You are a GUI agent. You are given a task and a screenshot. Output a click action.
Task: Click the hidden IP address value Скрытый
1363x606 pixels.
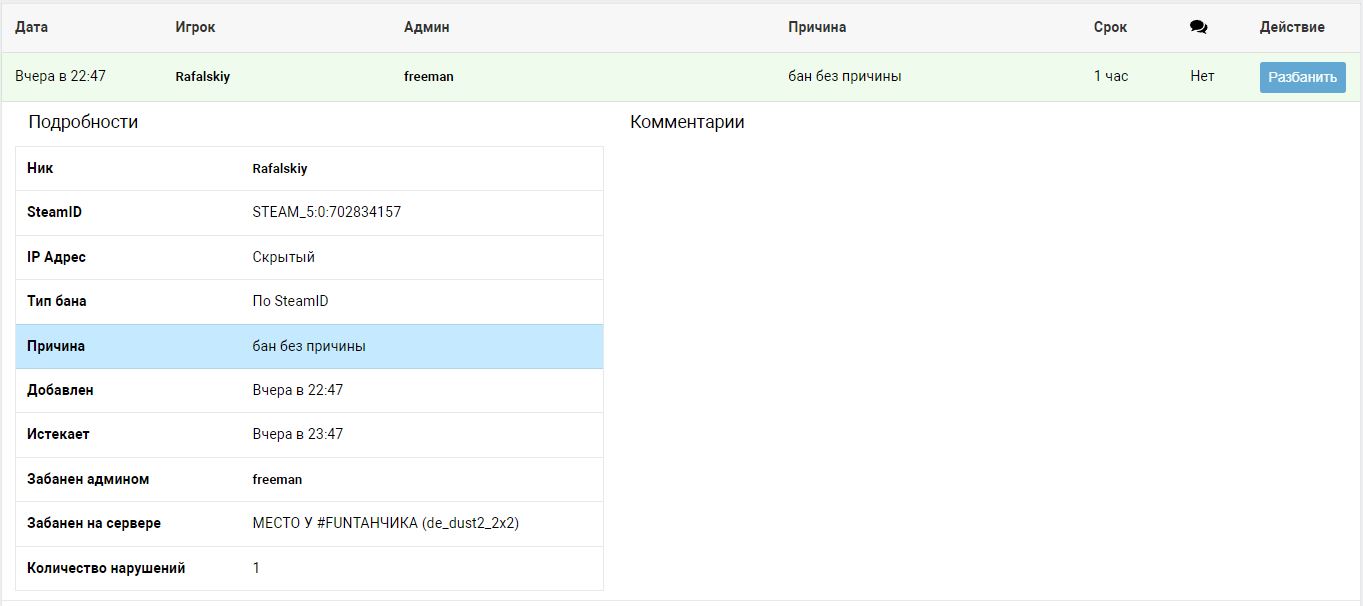point(283,257)
